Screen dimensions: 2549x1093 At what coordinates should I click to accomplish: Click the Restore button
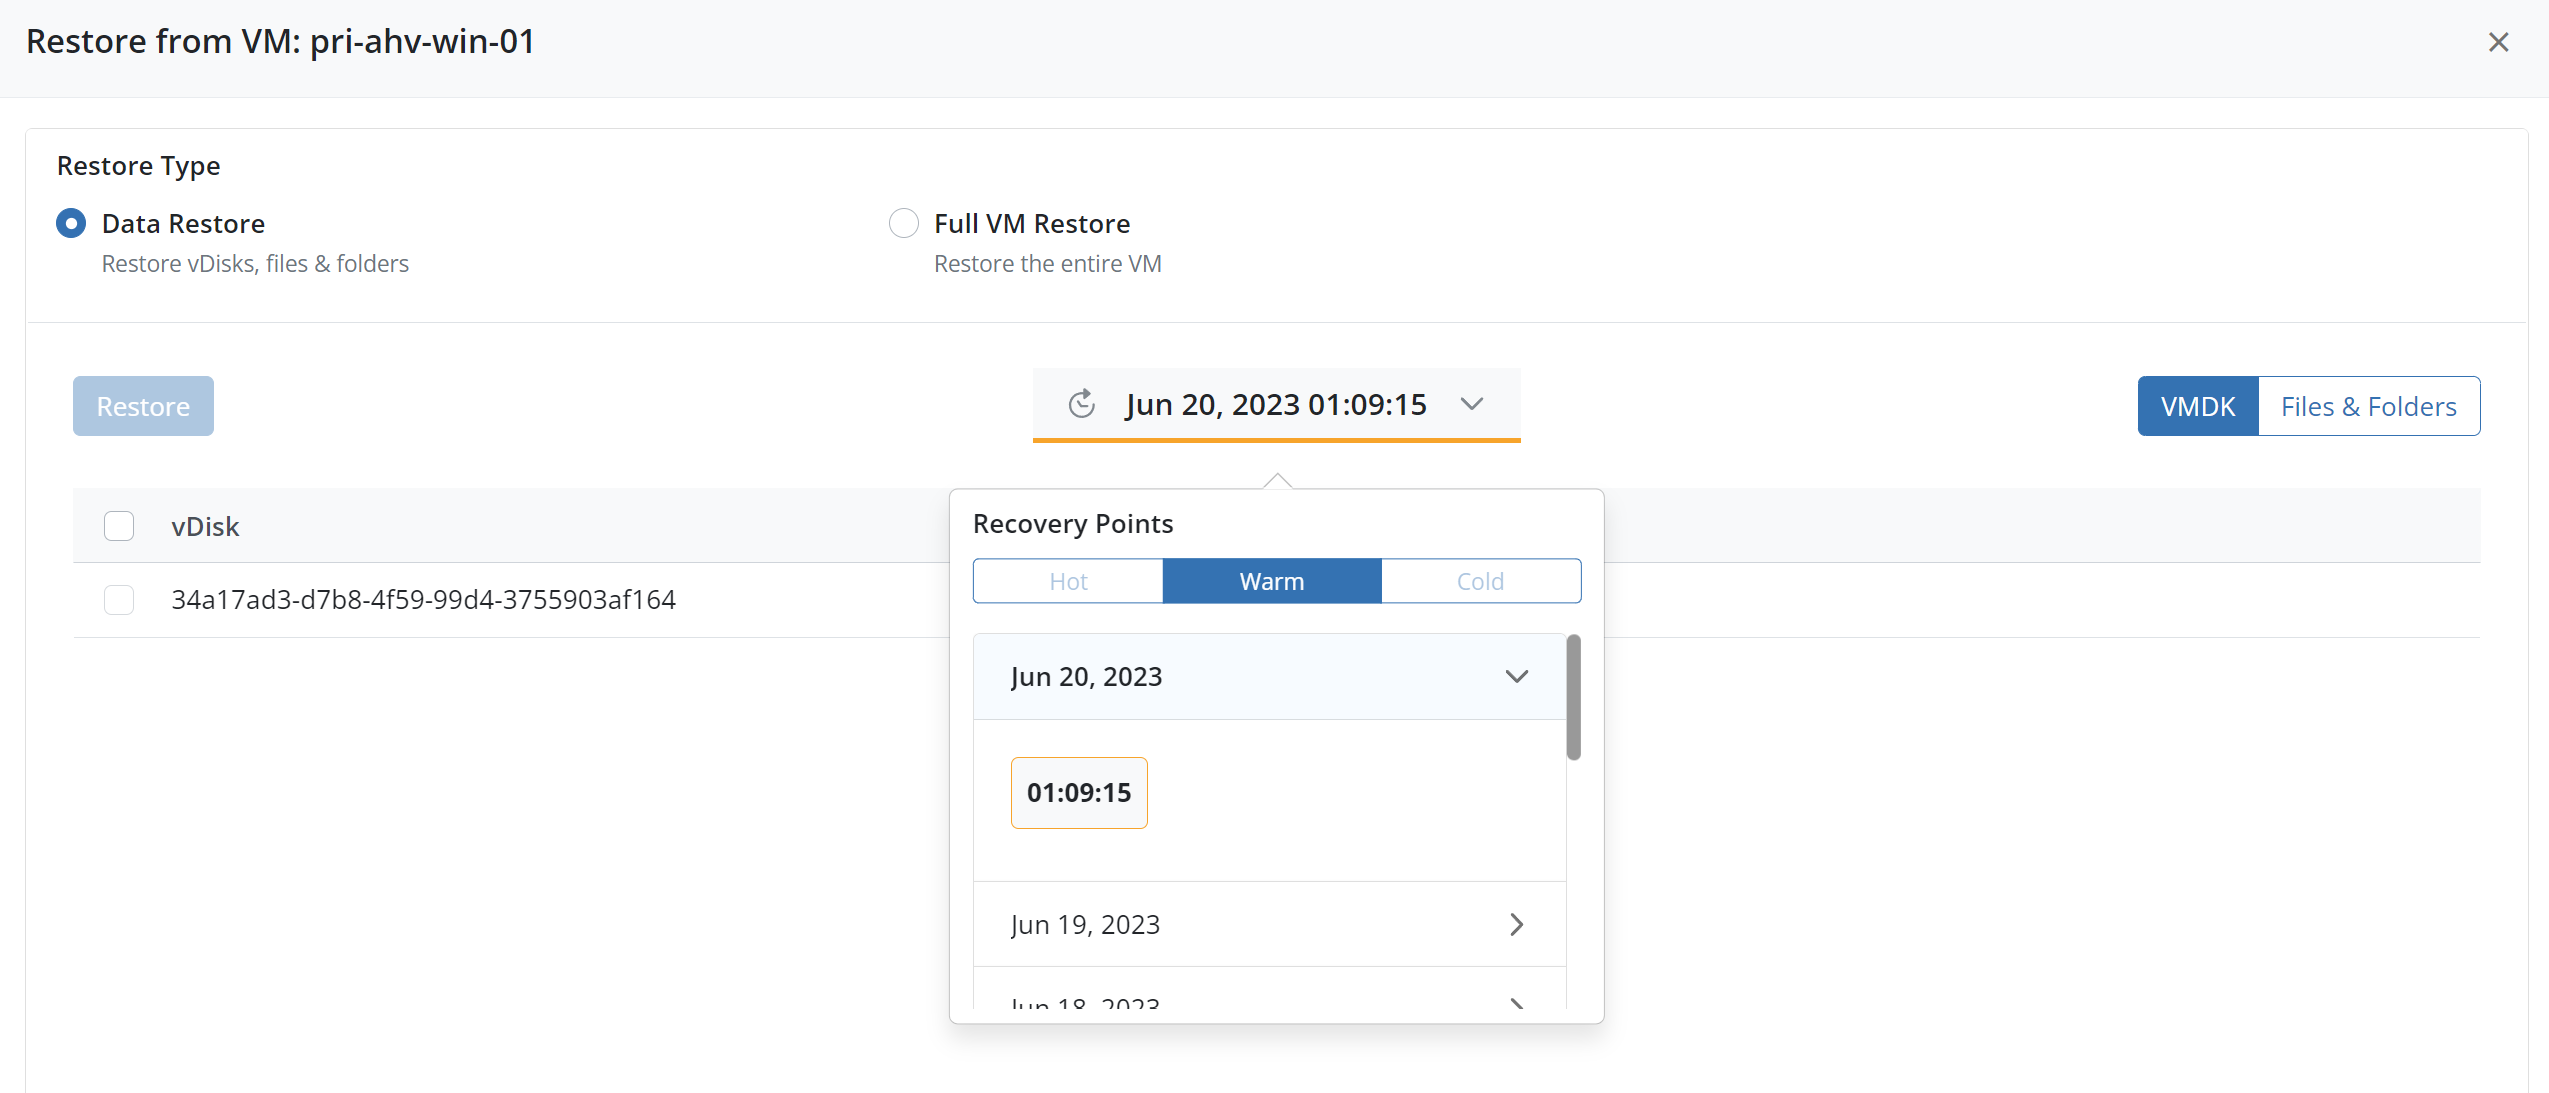(x=143, y=406)
